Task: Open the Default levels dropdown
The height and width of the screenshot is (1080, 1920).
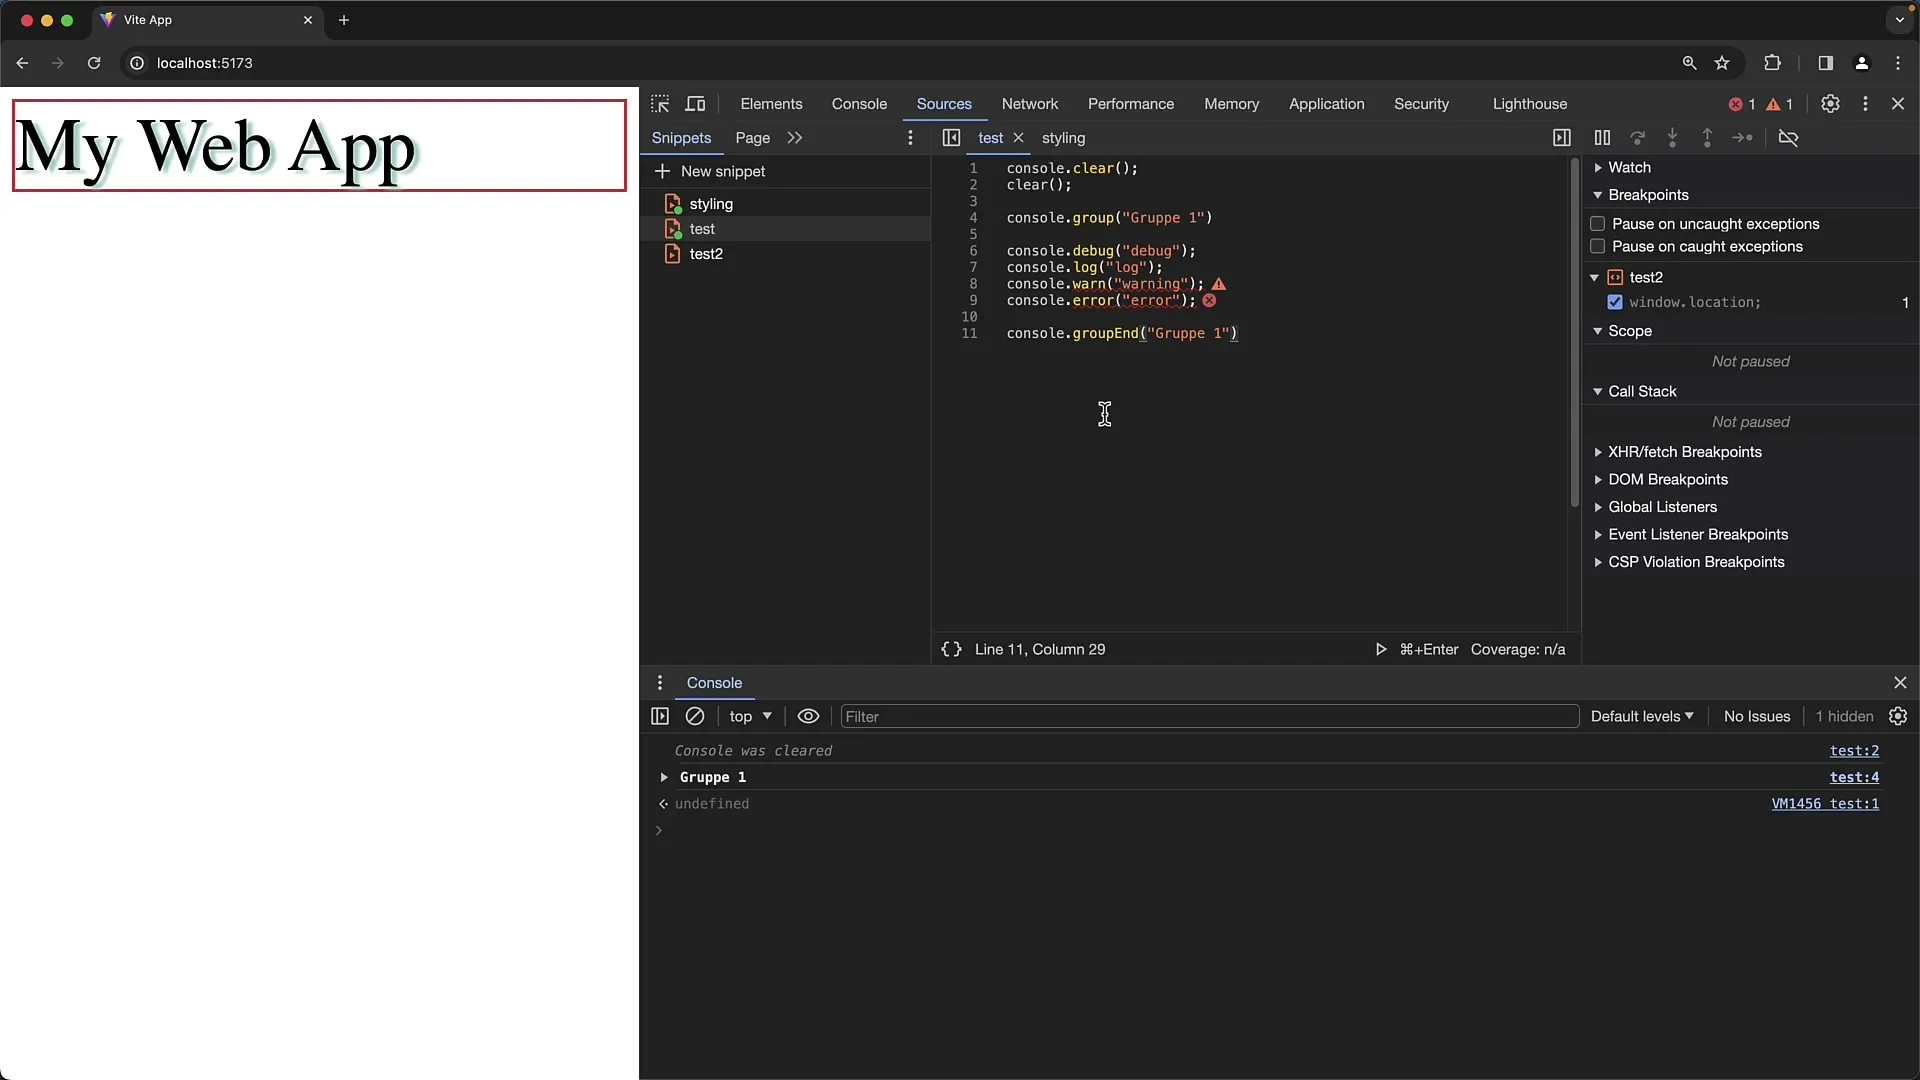Action: pos(1642,716)
